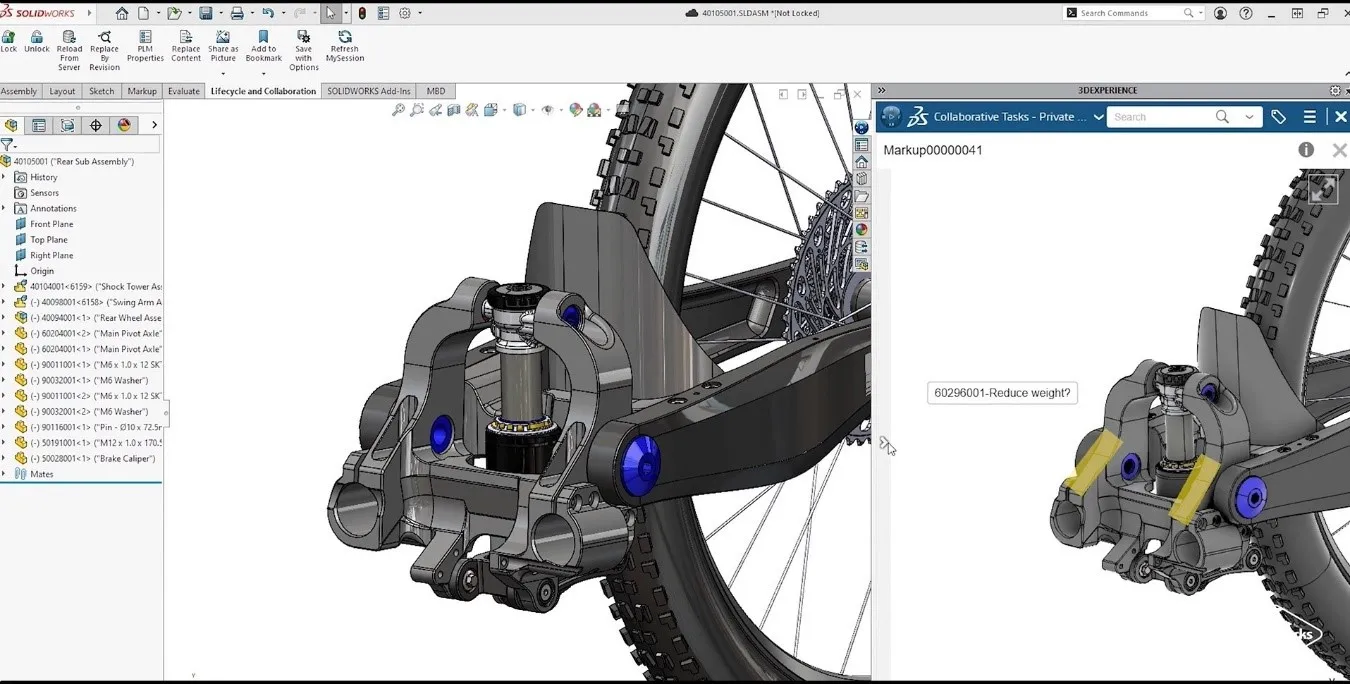The image size is (1350, 684).
Task: Toggle the Section View tool
Action: click(452, 110)
